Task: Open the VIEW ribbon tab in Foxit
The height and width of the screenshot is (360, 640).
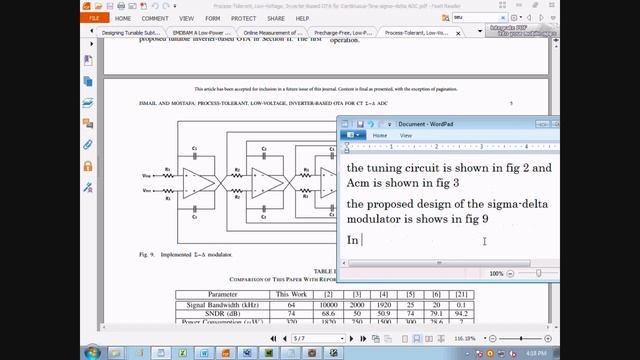Action: pyautogui.click(x=187, y=18)
